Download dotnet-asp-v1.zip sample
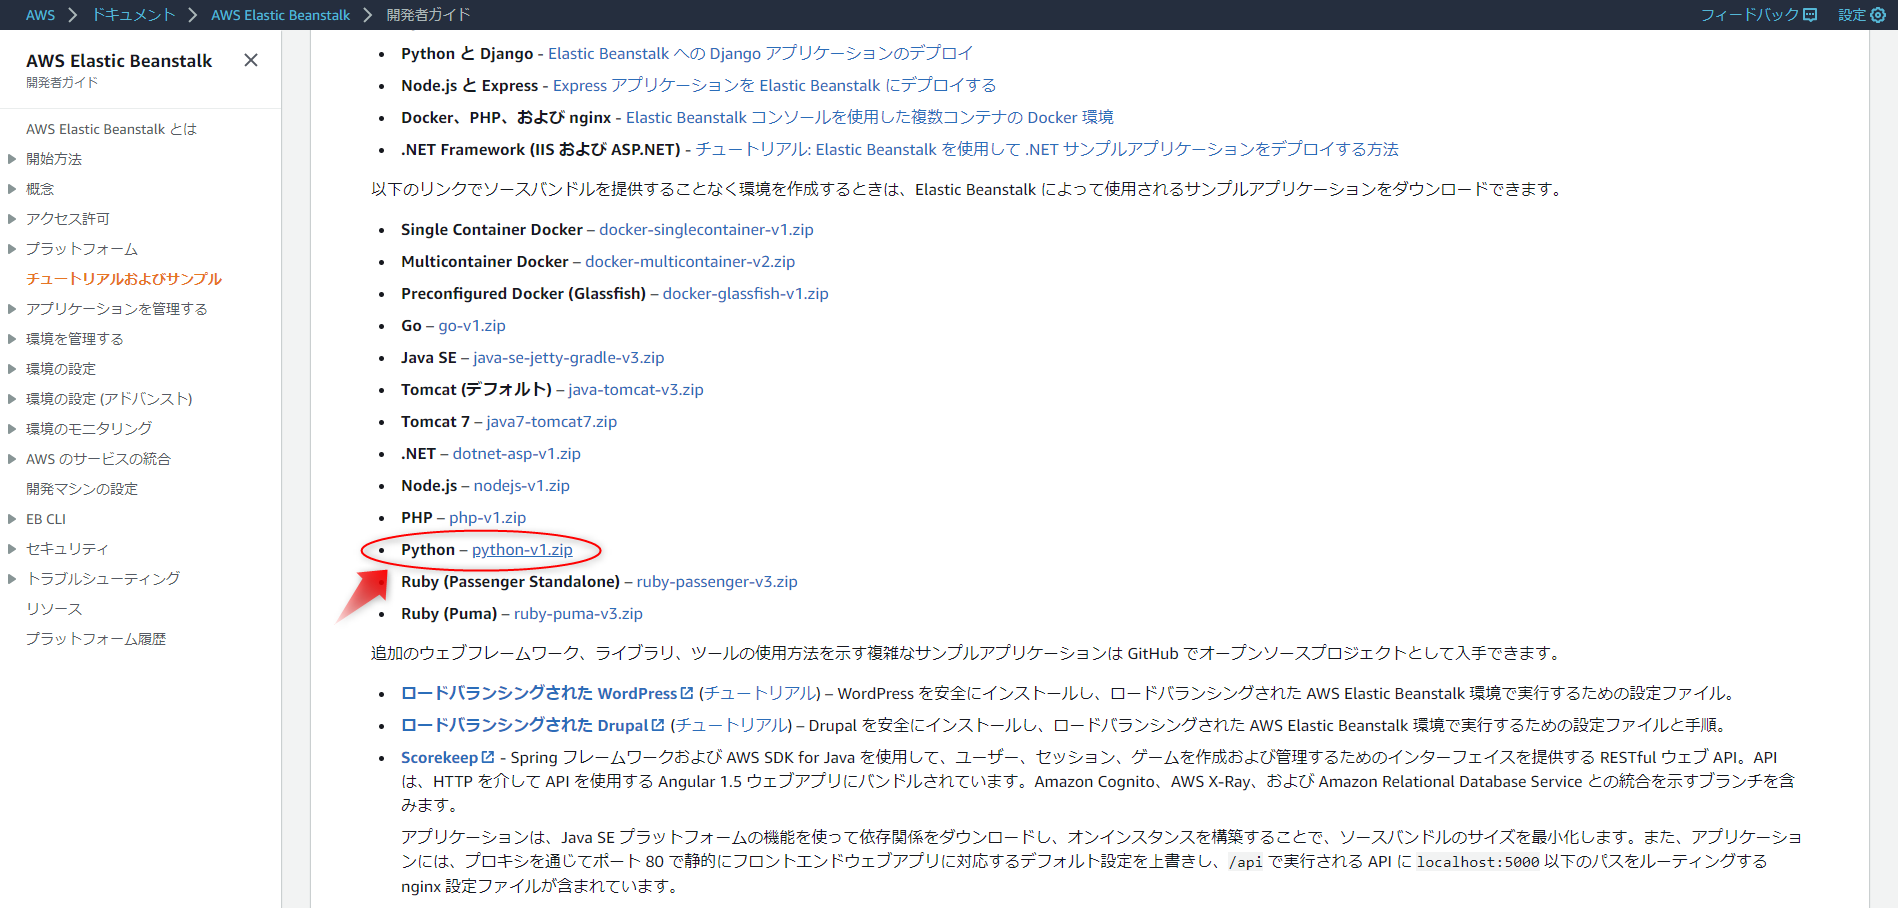Image resolution: width=1898 pixels, height=908 pixels. tap(516, 454)
